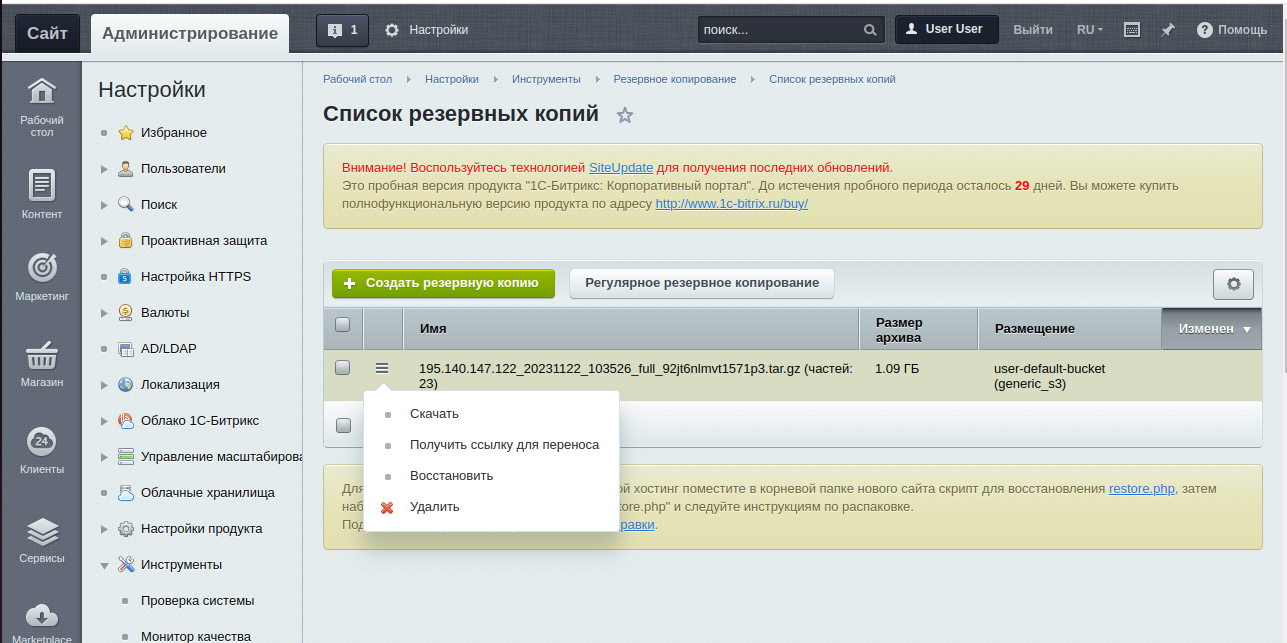The height and width of the screenshot is (643, 1287).
Task: Switch to the Администрирование tab
Action: pos(190,33)
